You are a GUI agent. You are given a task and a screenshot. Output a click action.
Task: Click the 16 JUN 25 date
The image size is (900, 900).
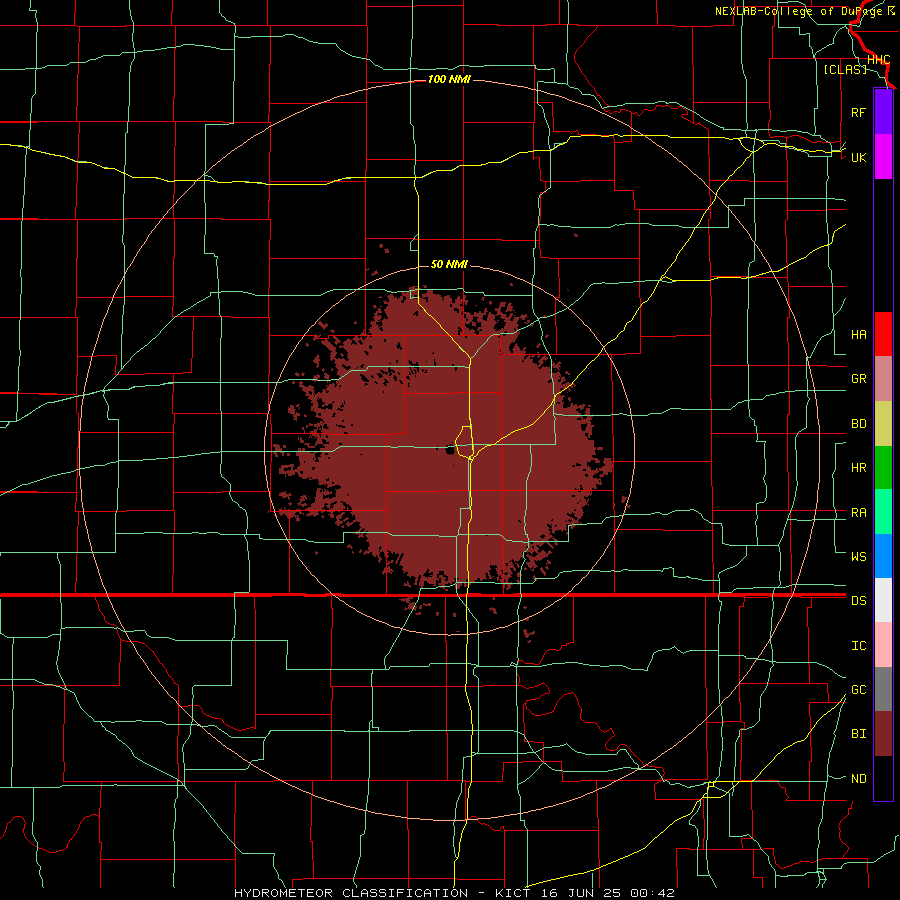581,893
